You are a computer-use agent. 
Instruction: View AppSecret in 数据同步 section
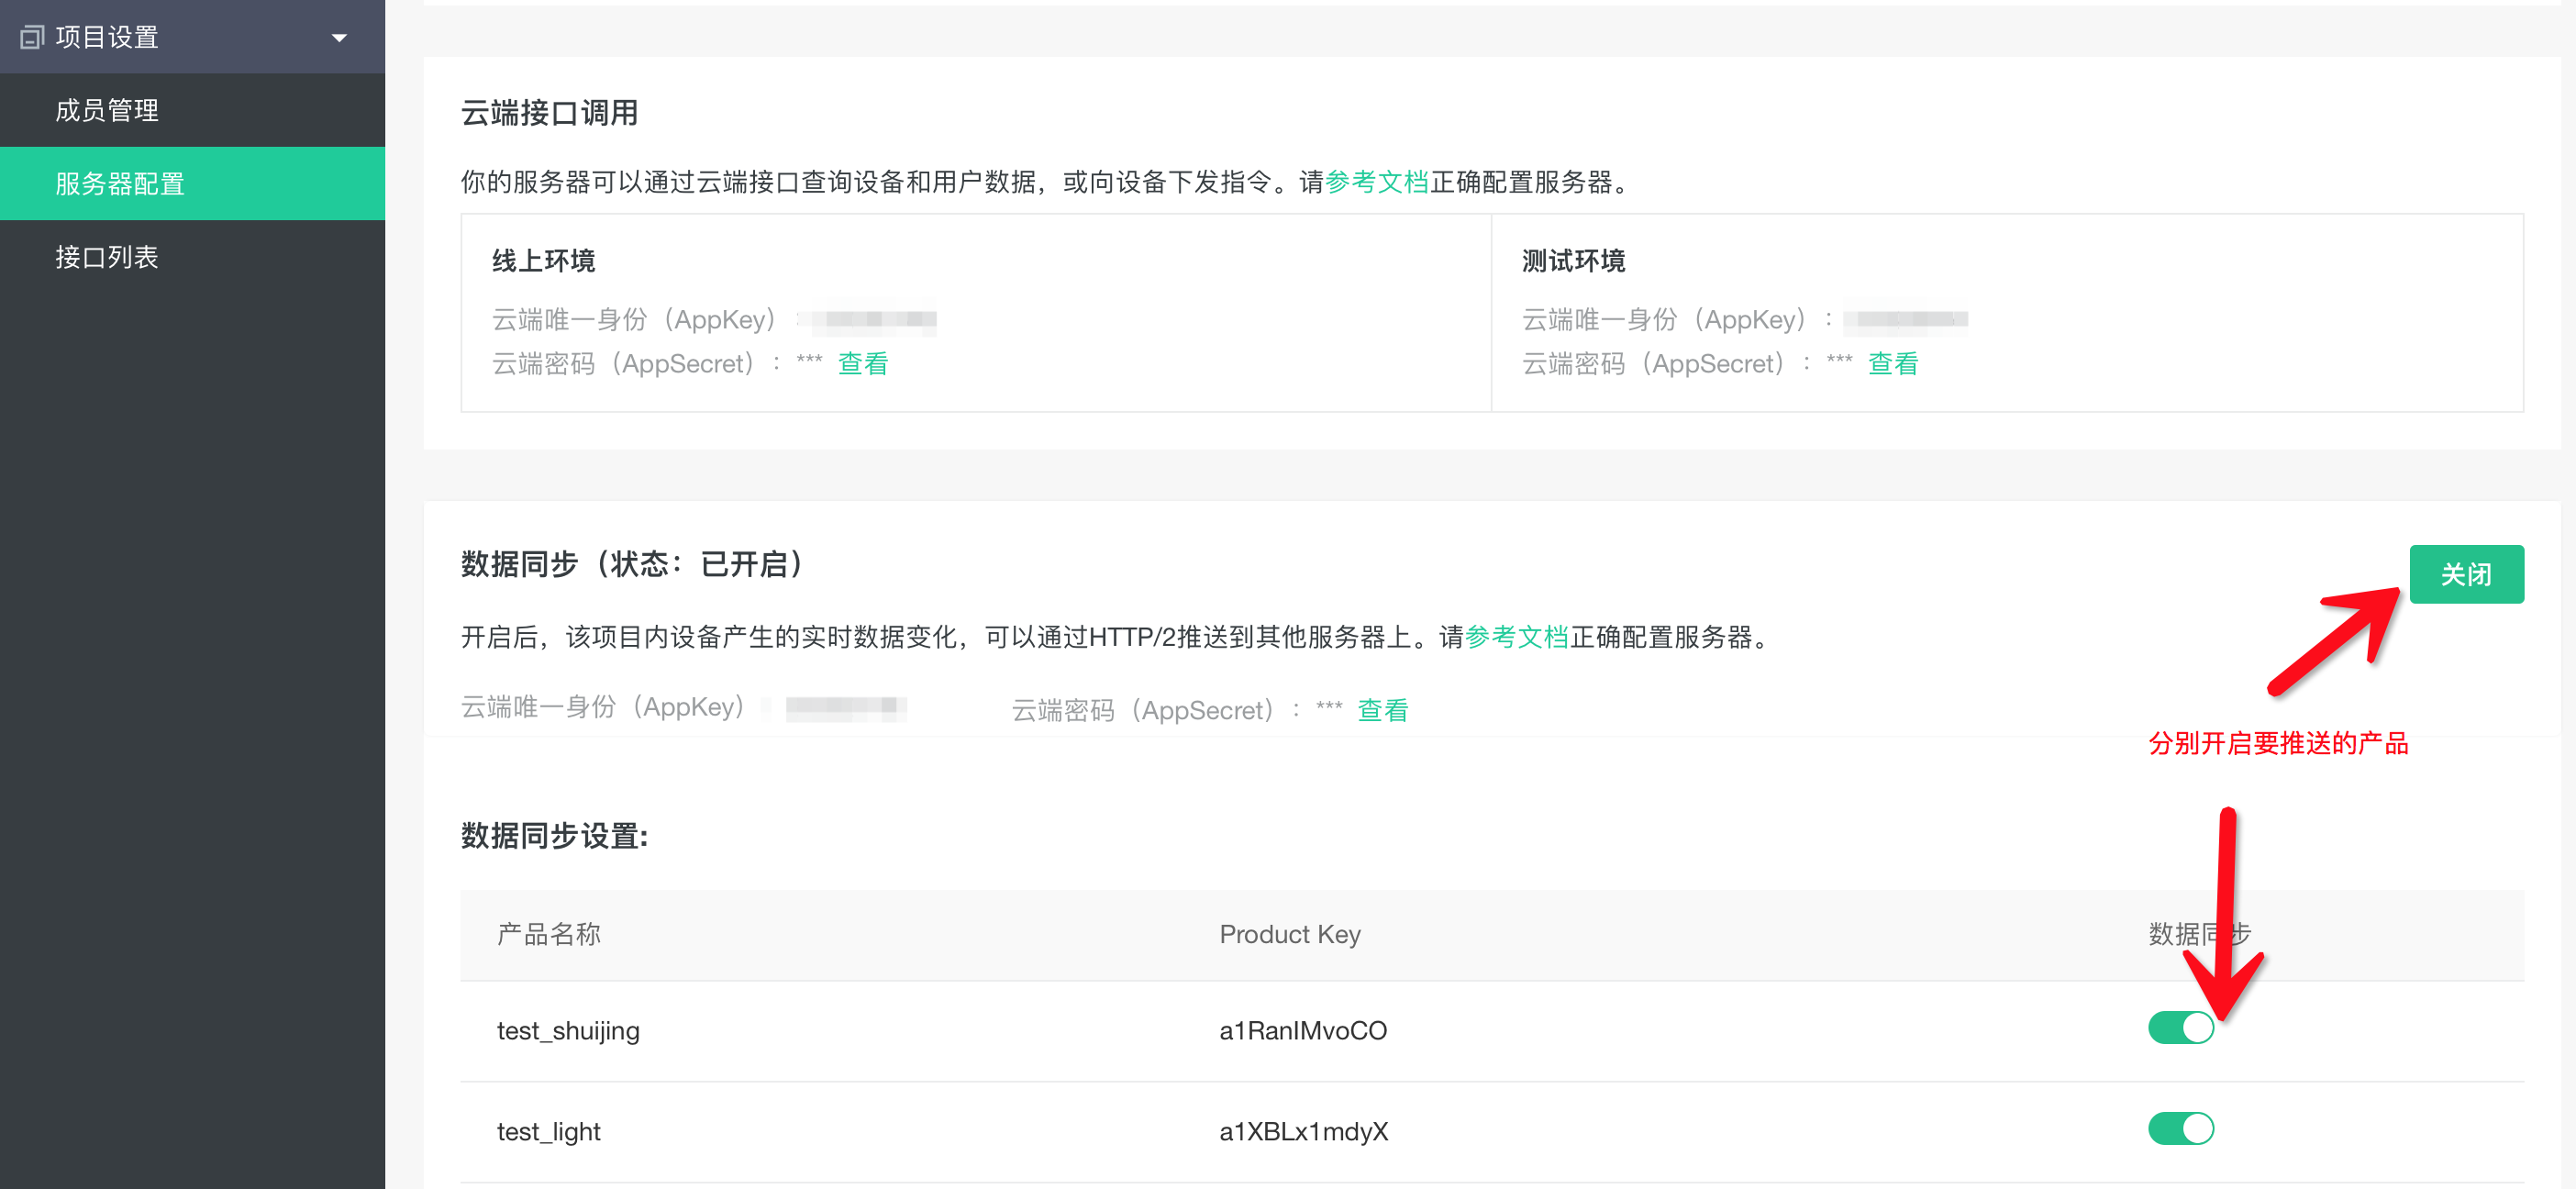(x=1382, y=710)
